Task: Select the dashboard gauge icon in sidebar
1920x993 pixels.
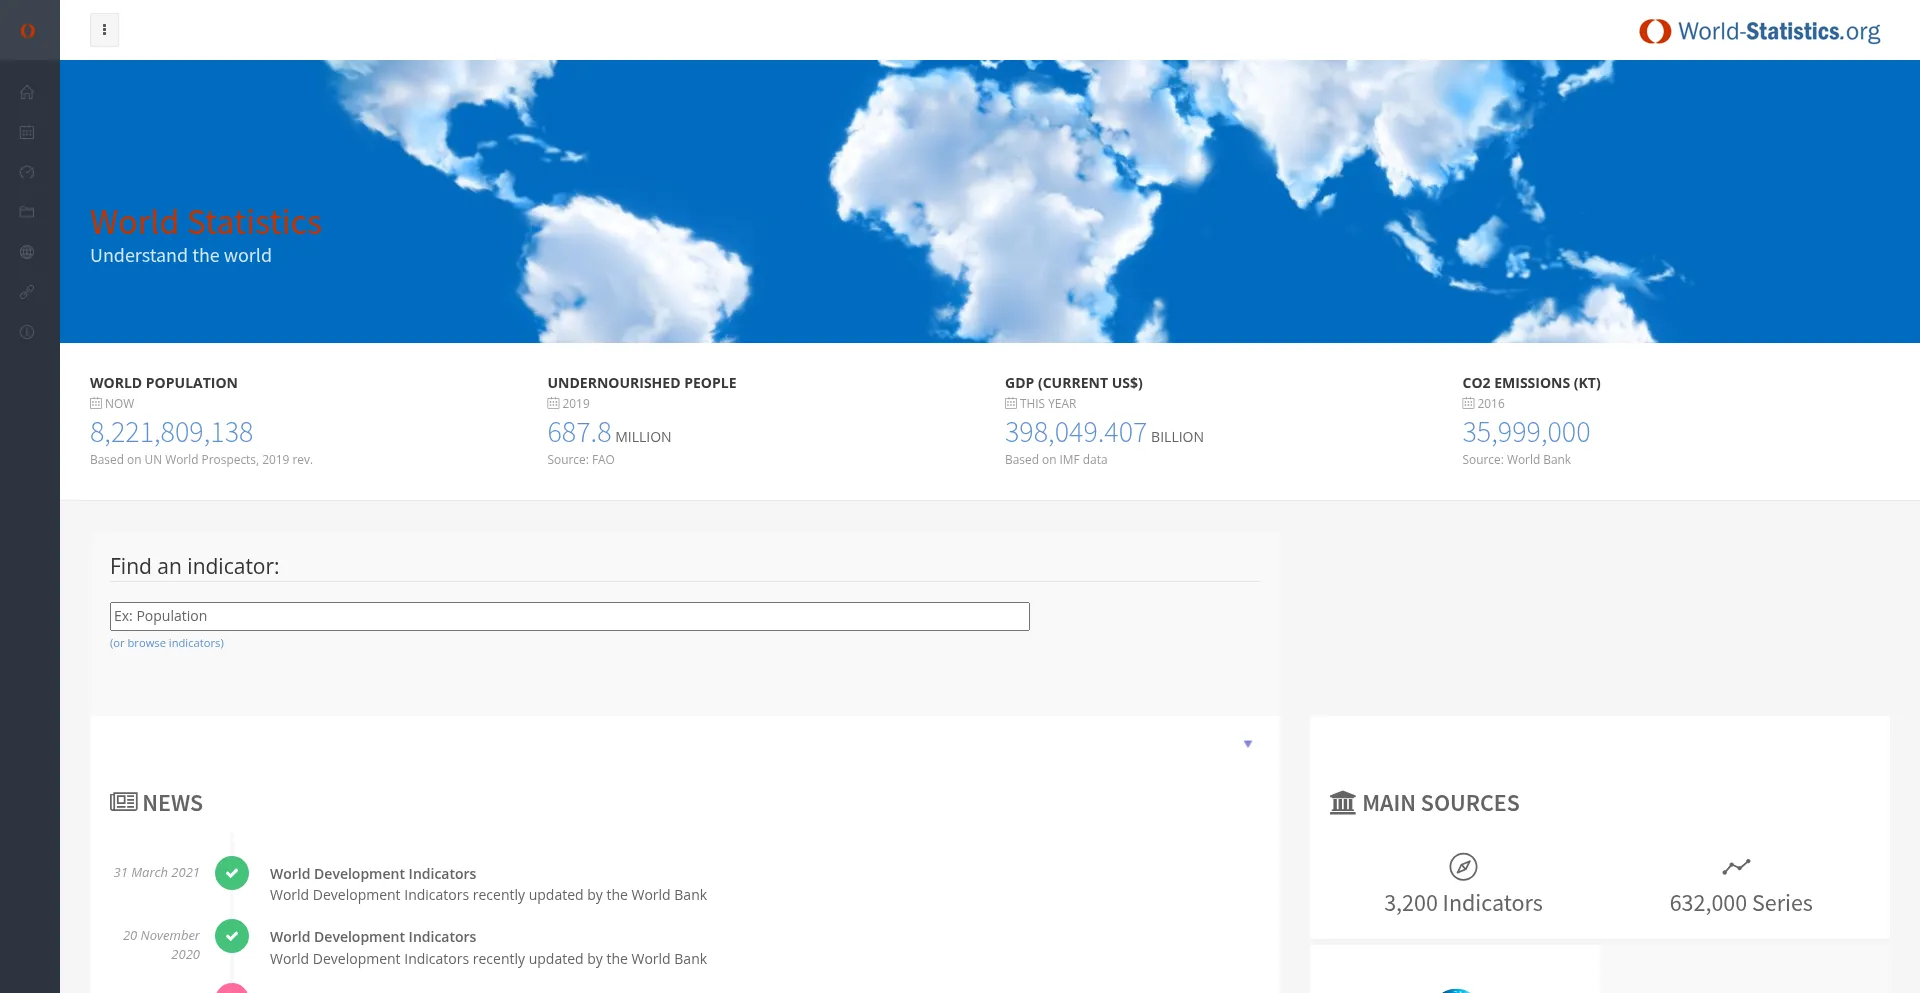Action: [x=27, y=172]
